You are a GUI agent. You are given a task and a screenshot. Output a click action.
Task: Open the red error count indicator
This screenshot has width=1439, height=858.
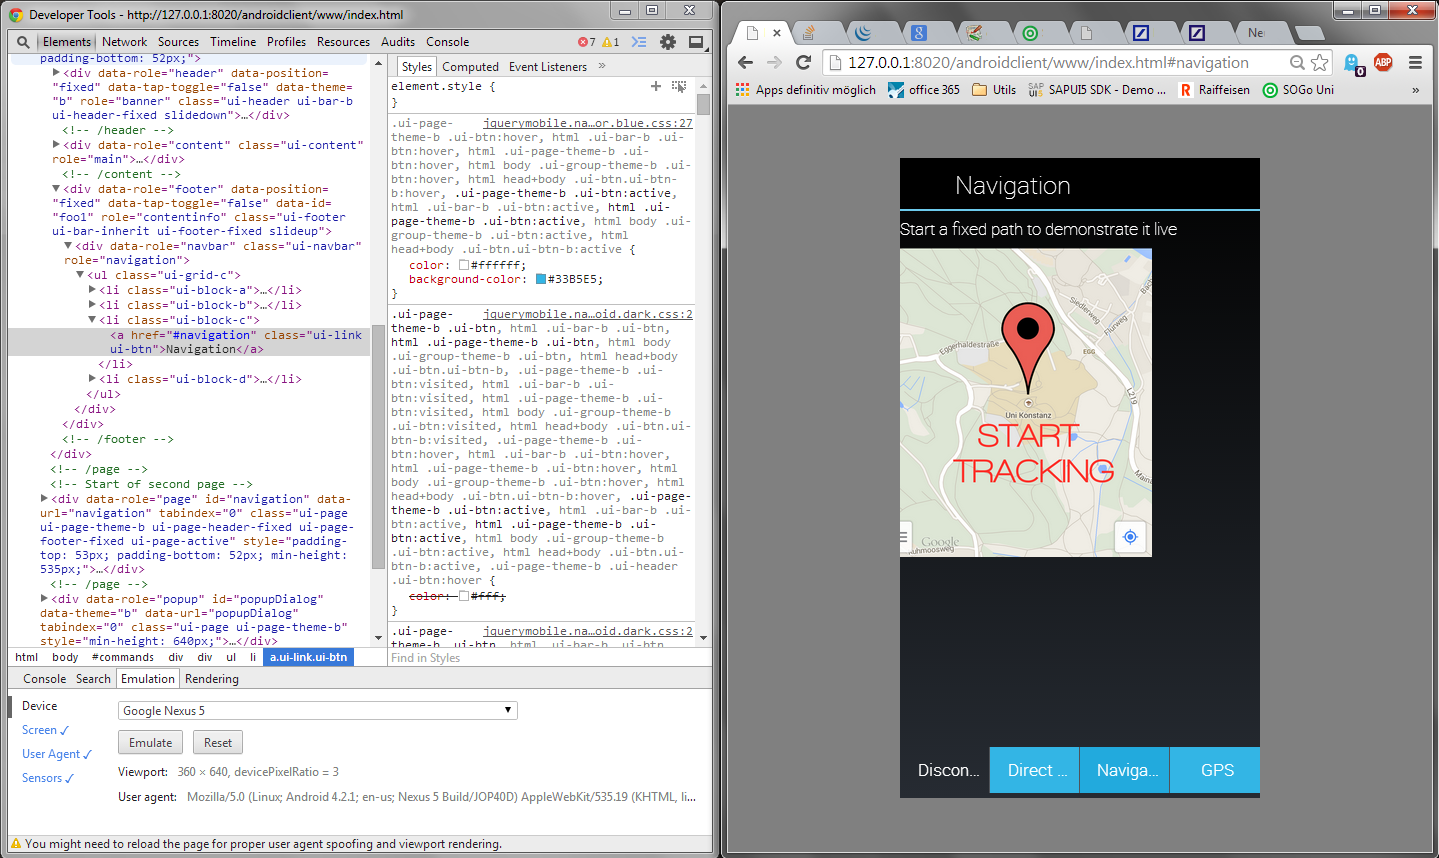click(x=587, y=42)
